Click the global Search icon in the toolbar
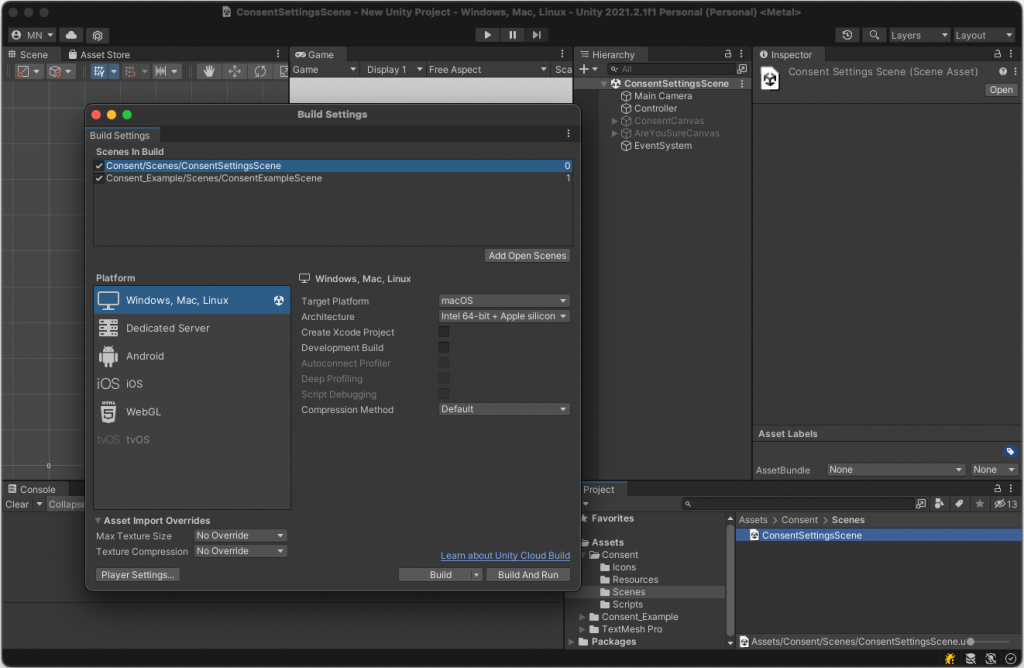Screen dimensions: 1024x668 click(873, 34)
